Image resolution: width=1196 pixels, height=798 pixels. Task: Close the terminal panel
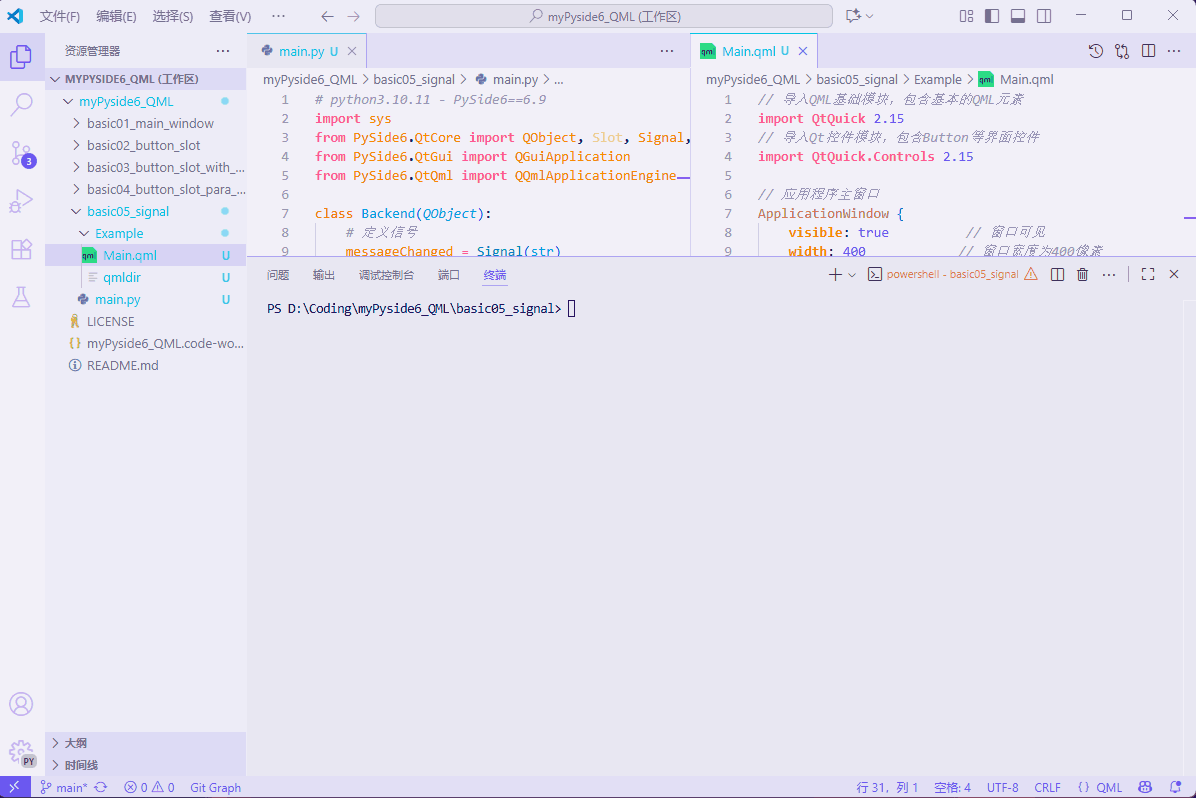click(x=1174, y=275)
